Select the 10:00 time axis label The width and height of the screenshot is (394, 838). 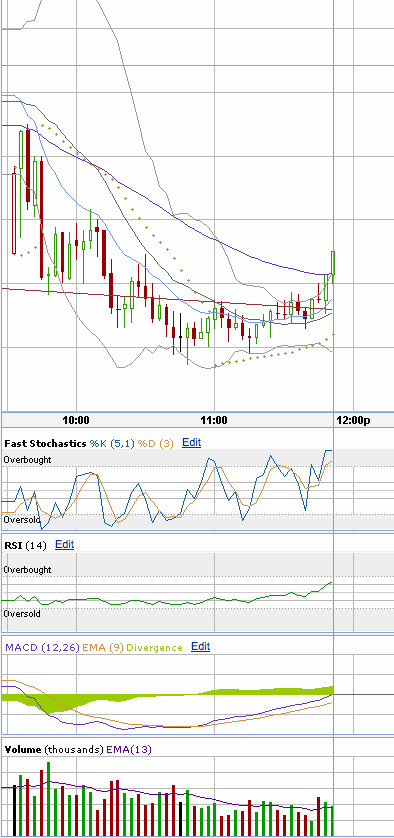click(76, 421)
